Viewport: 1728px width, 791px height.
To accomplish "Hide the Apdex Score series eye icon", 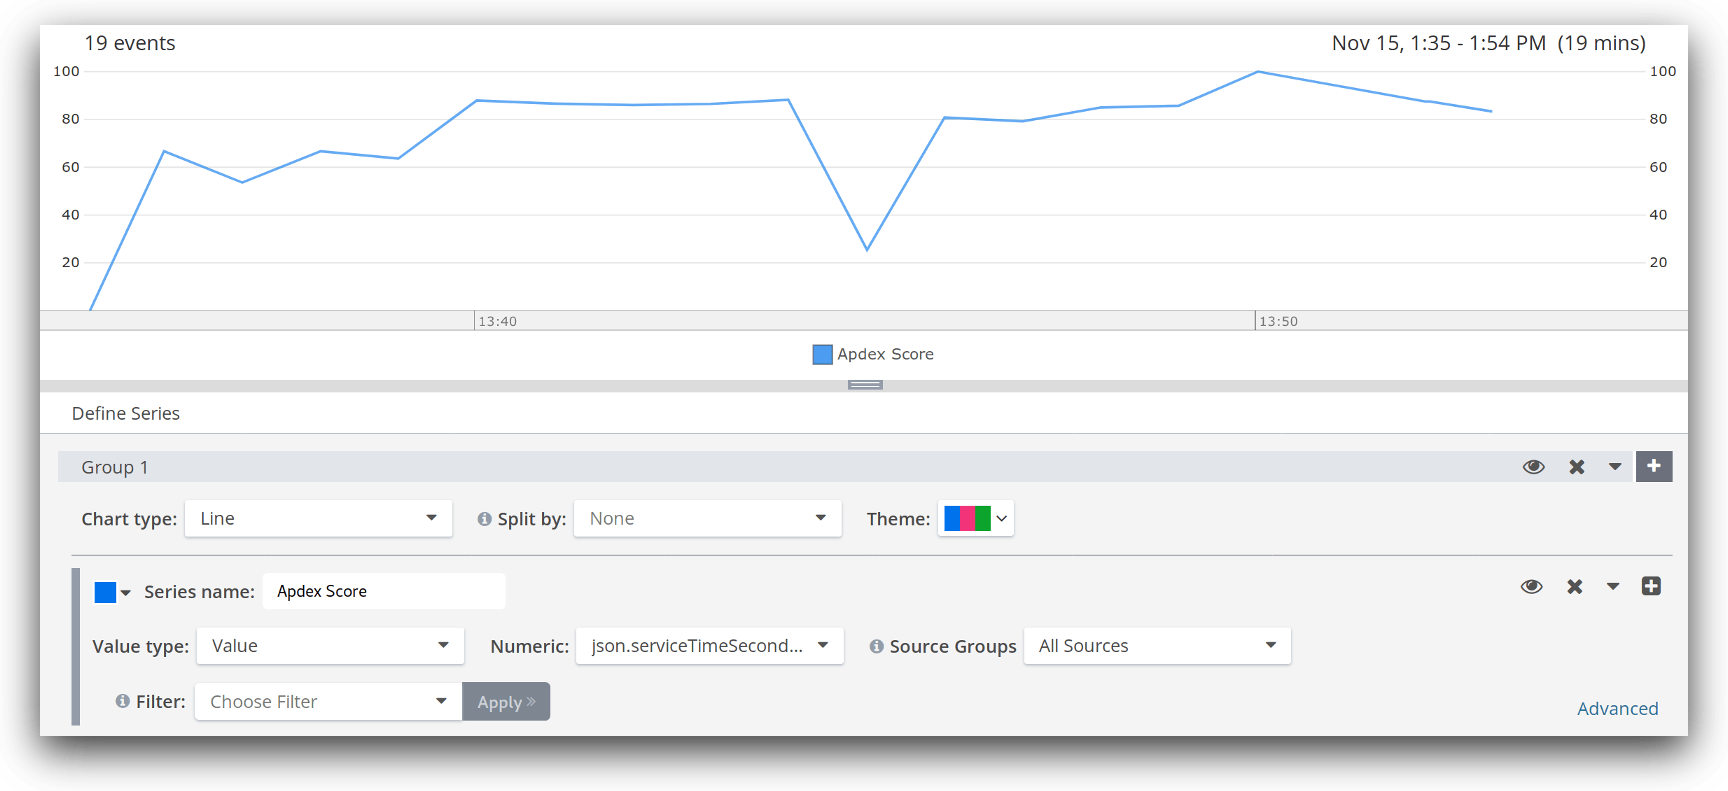I will (x=1531, y=587).
